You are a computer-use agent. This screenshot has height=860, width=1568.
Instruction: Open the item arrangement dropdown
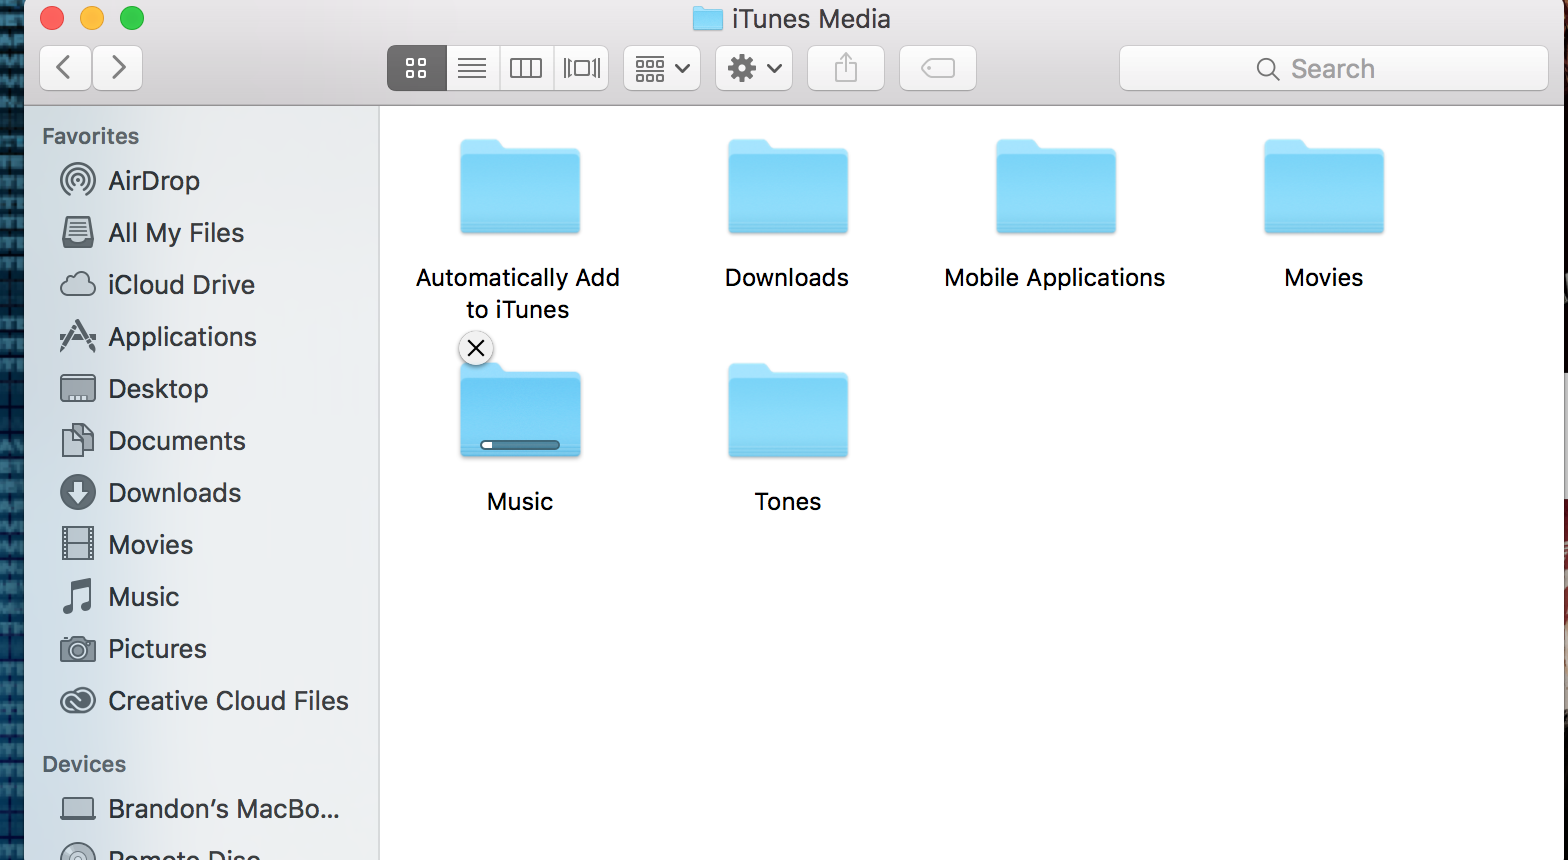pyautogui.click(x=662, y=68)
